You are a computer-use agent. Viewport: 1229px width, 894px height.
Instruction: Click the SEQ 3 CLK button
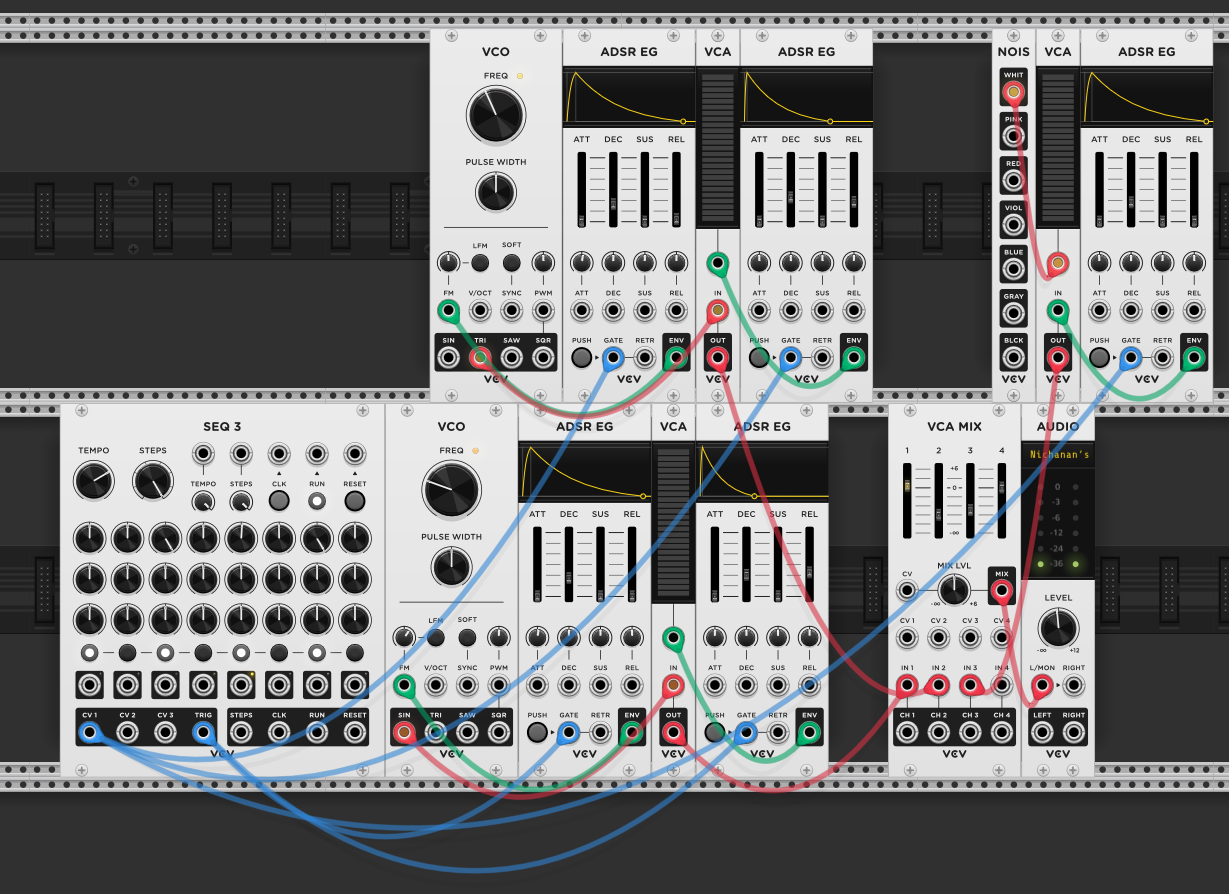point(279,500)
